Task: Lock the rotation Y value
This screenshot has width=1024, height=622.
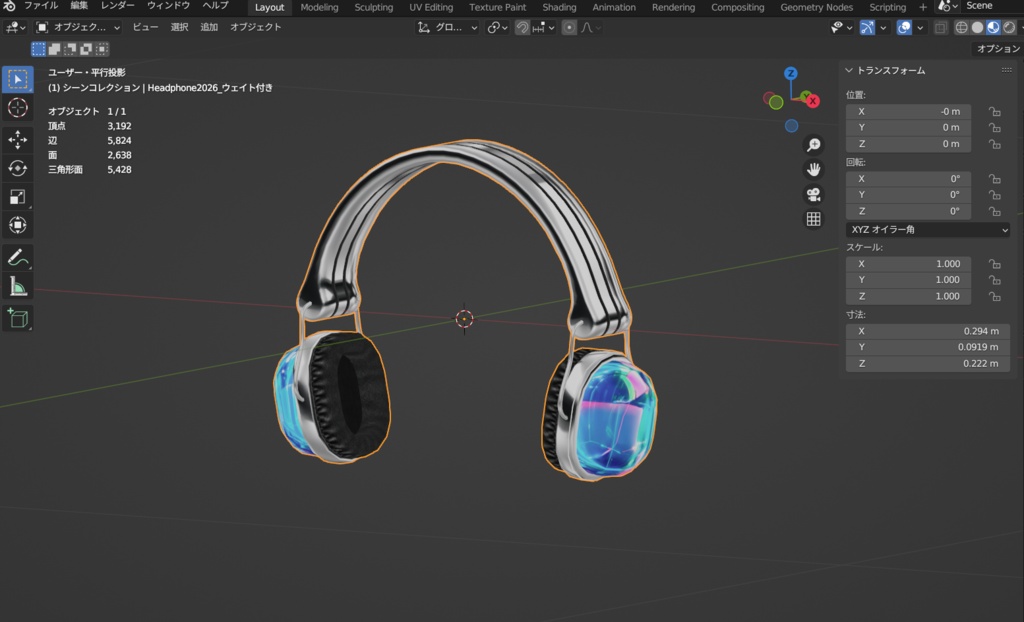Action: pos(995,195)
